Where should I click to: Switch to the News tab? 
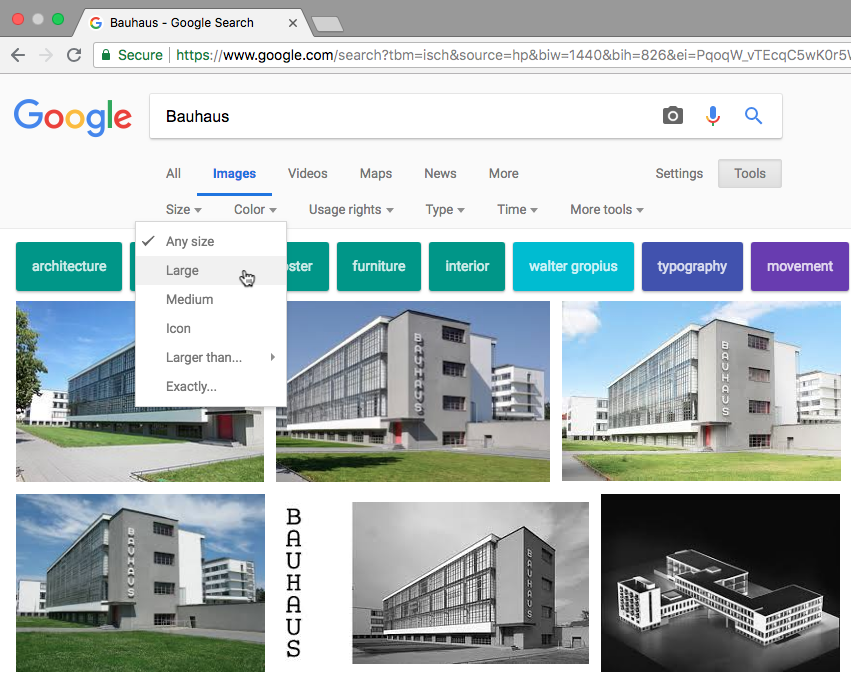pyautogui.click(x=440, y=173)
